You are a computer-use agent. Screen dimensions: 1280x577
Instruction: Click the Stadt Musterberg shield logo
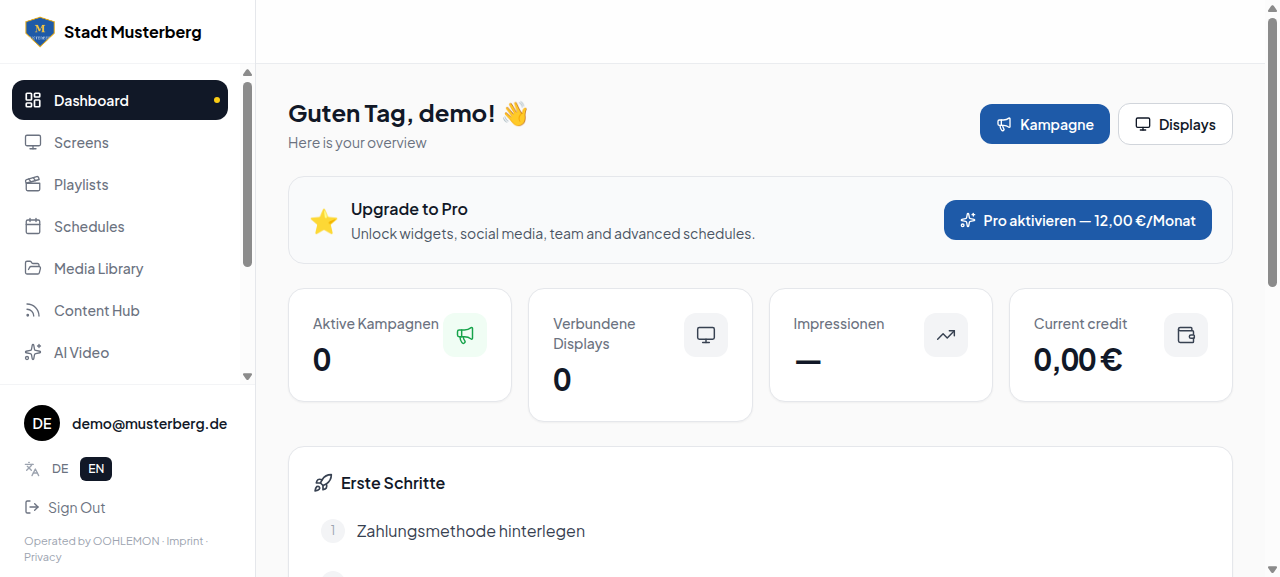pyautogui.click(x=40, y=32)
